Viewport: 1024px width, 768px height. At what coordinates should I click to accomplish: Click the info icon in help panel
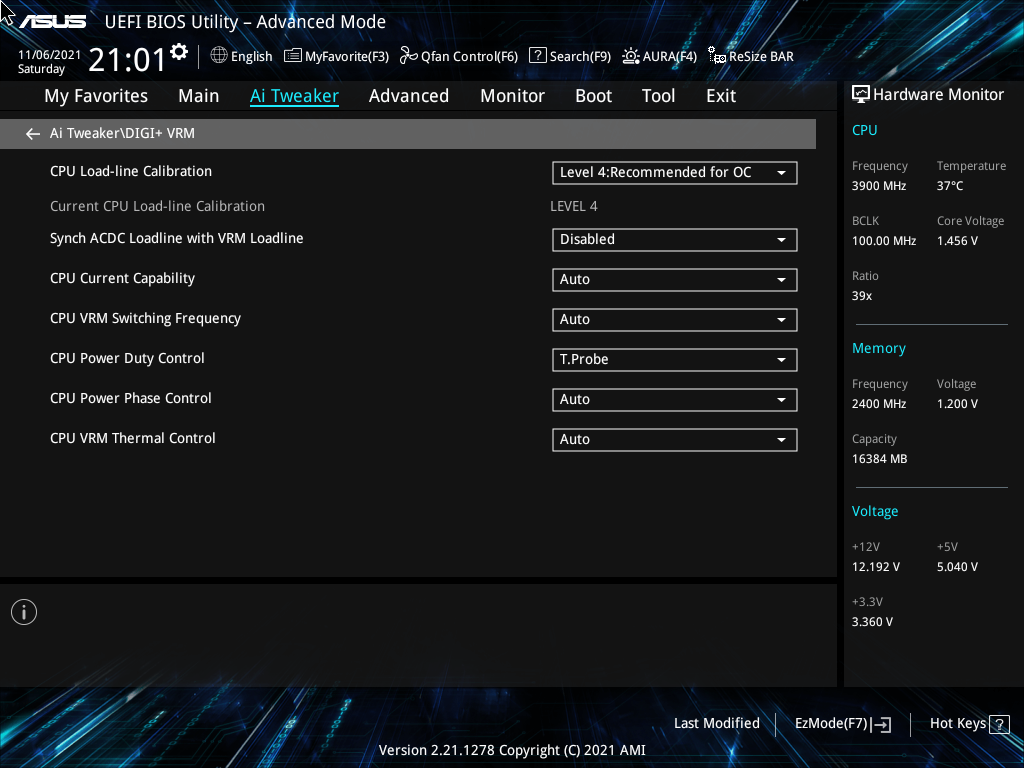coord(24,612)
